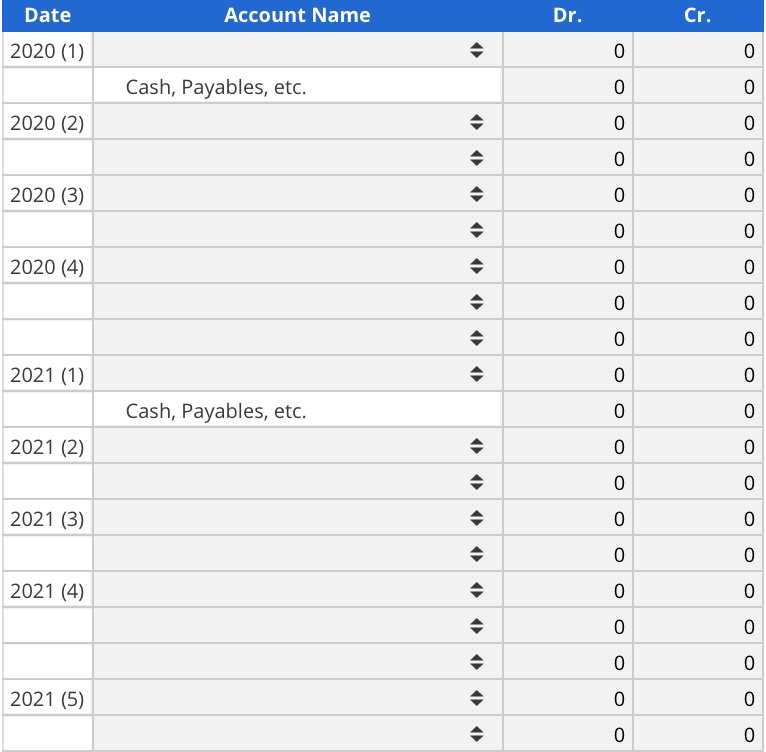Screen dimensions: 766x752
Task: Click the Cr. field in row 2020 (2)
Action: coord(698,122)
